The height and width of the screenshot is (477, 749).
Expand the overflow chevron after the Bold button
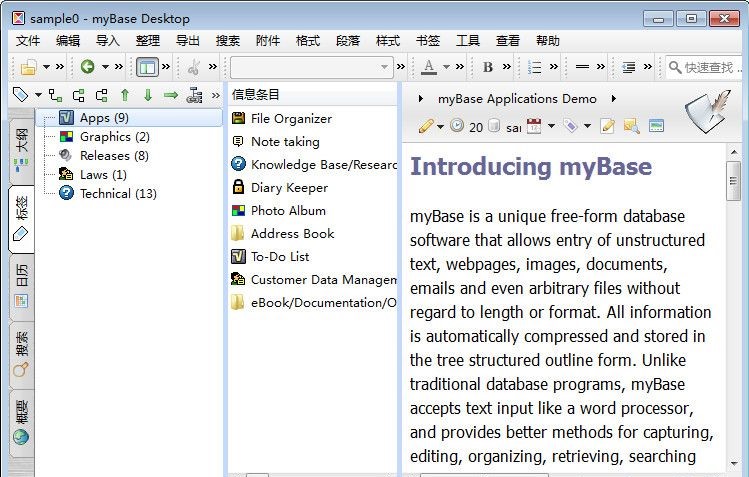(507, 67)
